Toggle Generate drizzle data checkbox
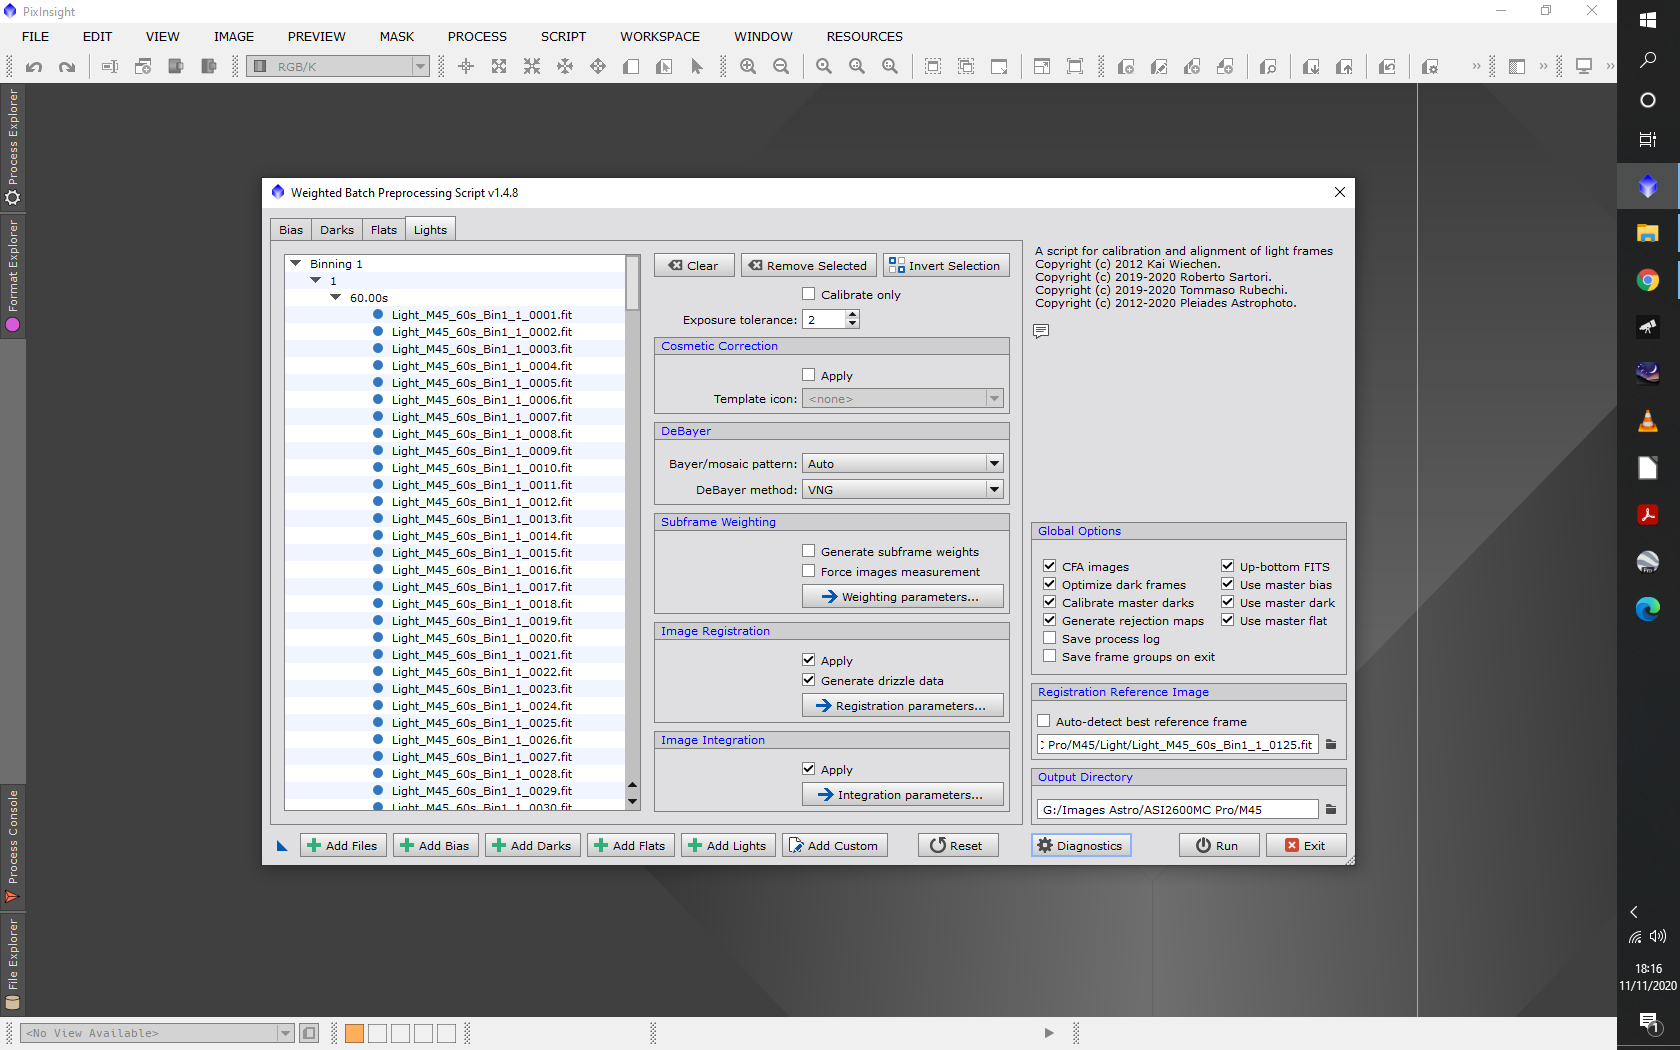The height and width of the screenshot is (1050, 1680). (809, 681)
